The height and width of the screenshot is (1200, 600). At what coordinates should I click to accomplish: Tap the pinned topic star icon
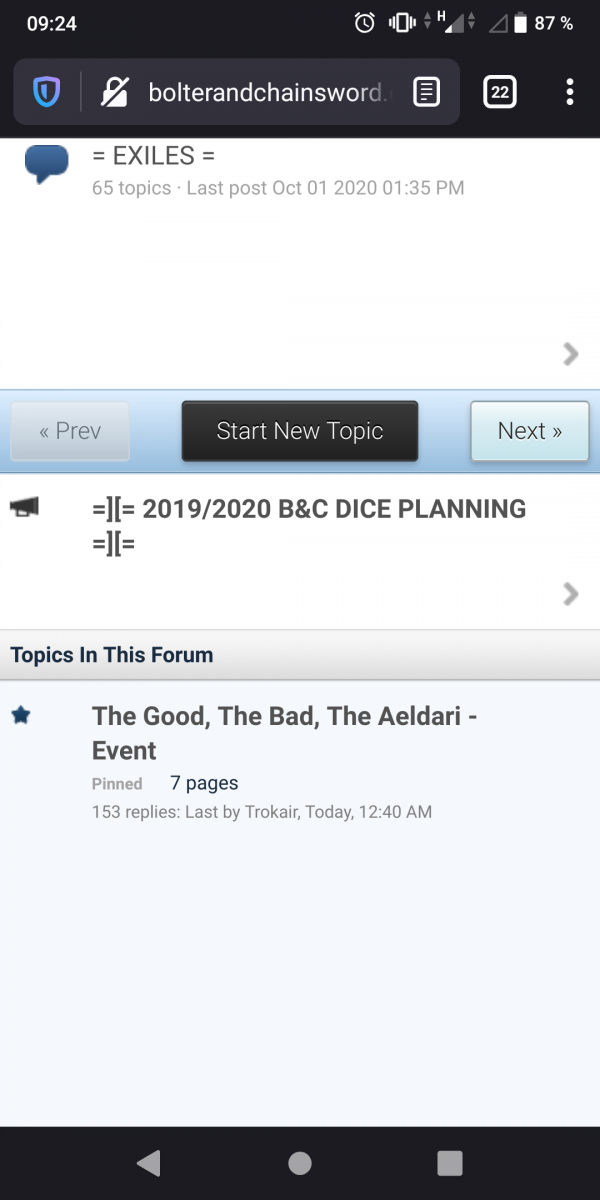coord(21,715)
